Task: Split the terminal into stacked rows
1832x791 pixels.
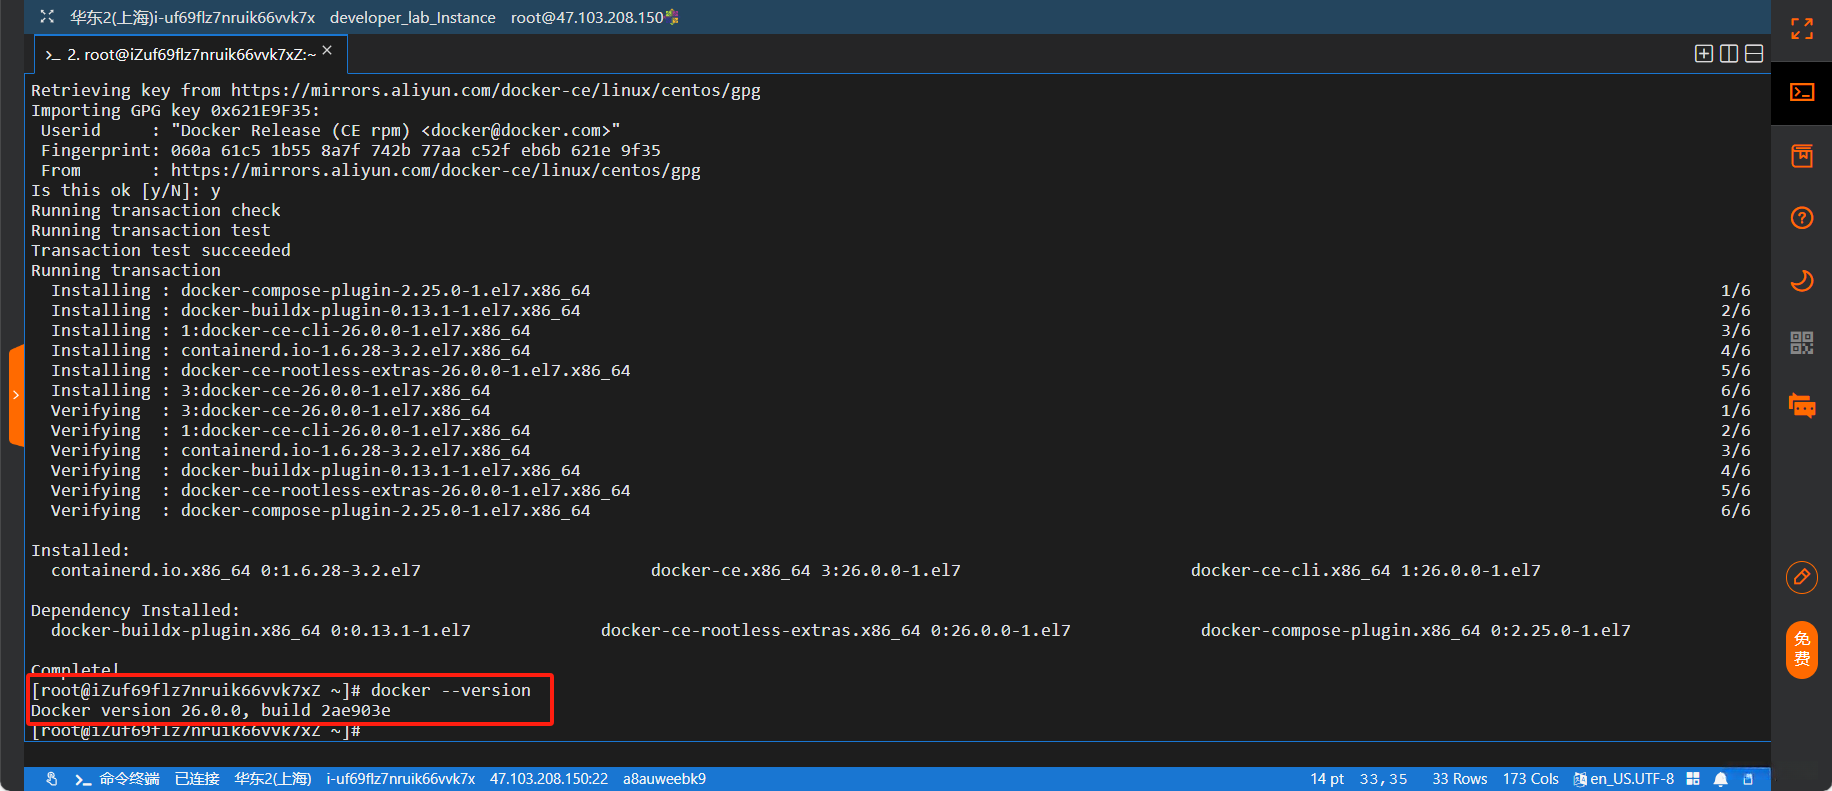Action: (1754, 54)
